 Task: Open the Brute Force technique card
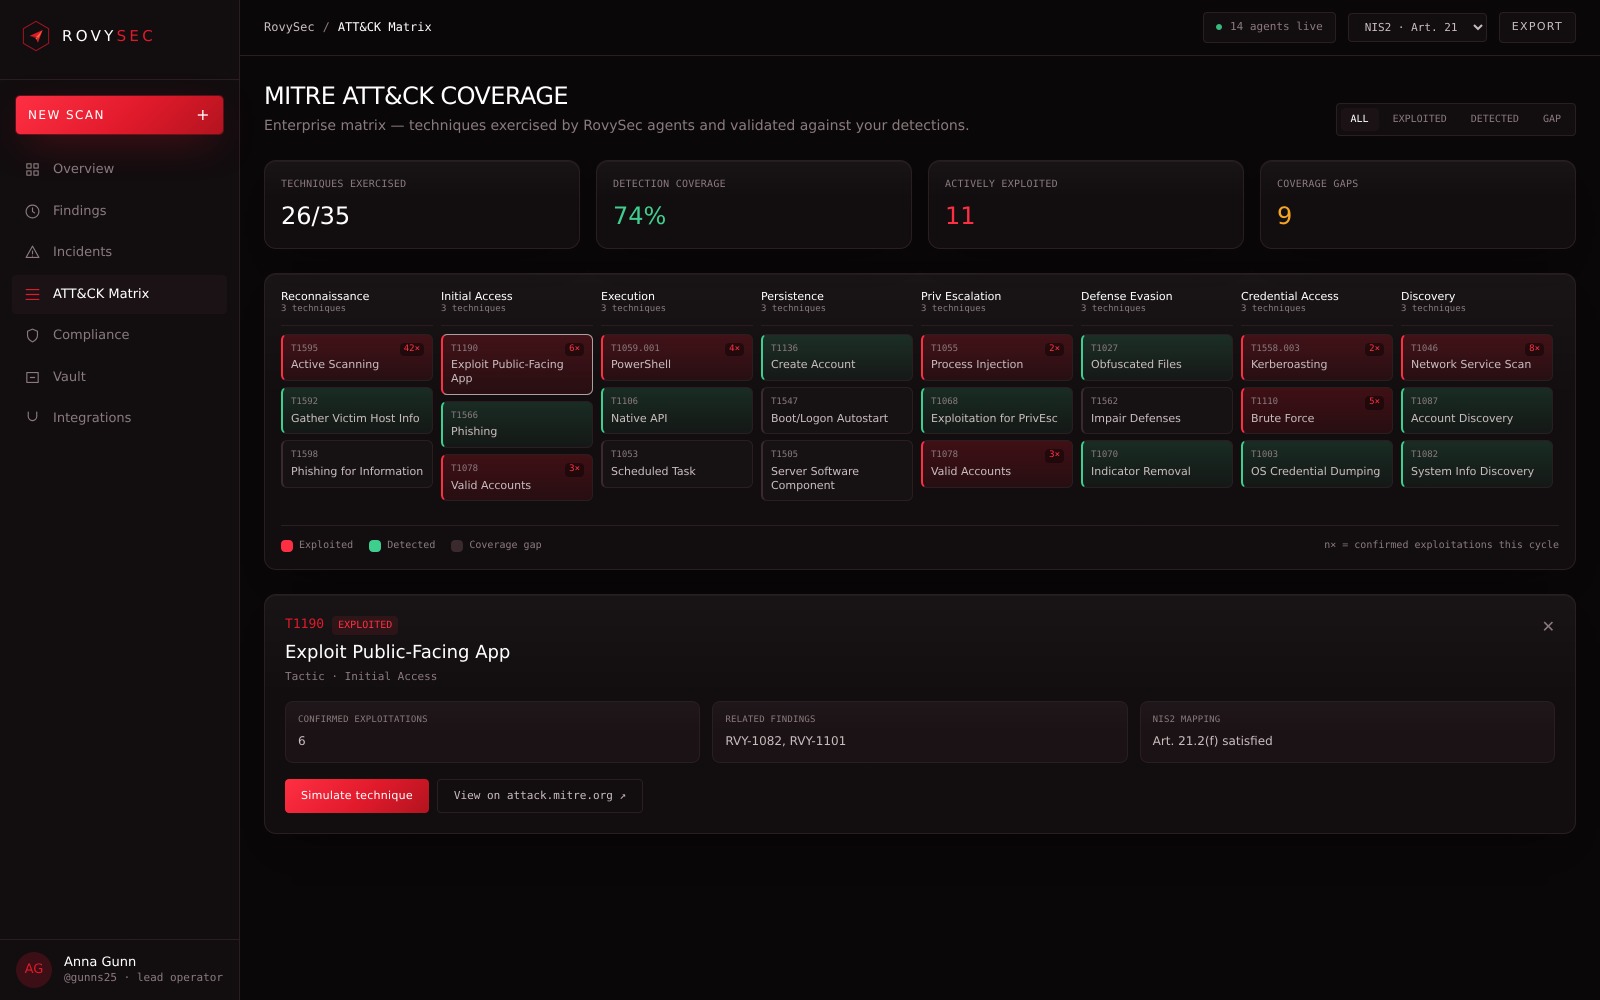point(1317,410)
